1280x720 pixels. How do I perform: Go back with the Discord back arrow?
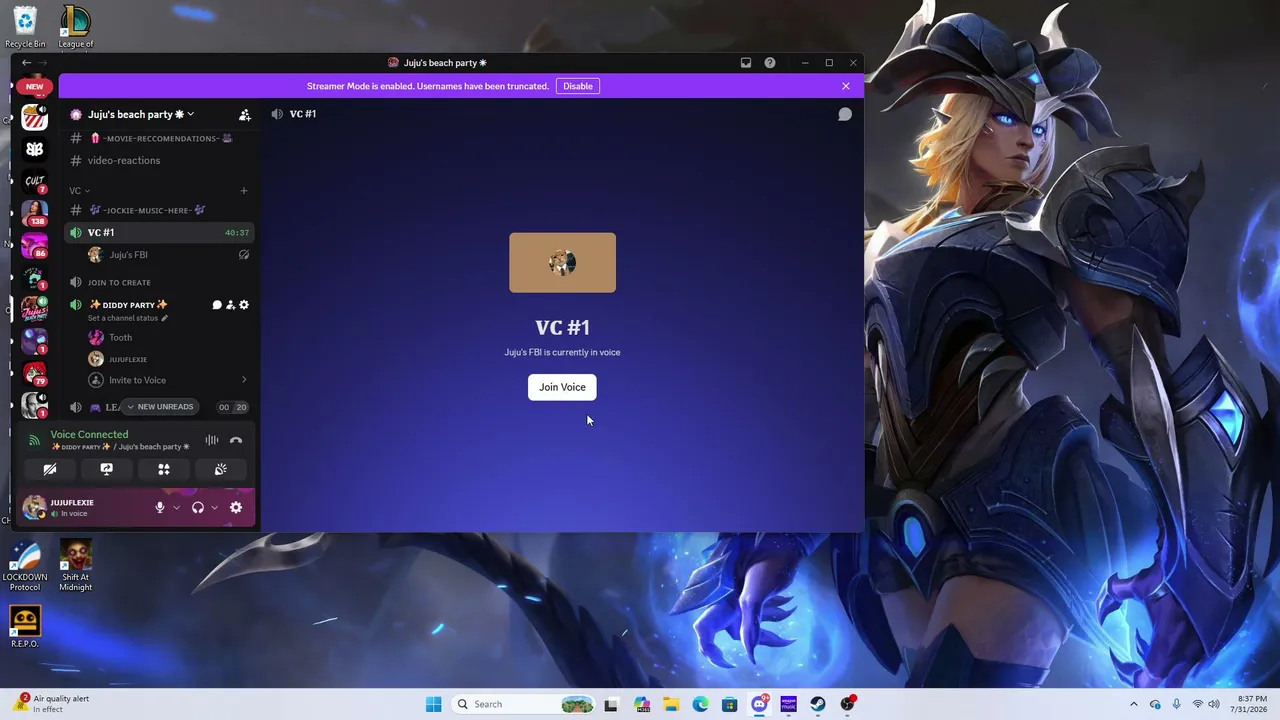[x=27, y=63]
